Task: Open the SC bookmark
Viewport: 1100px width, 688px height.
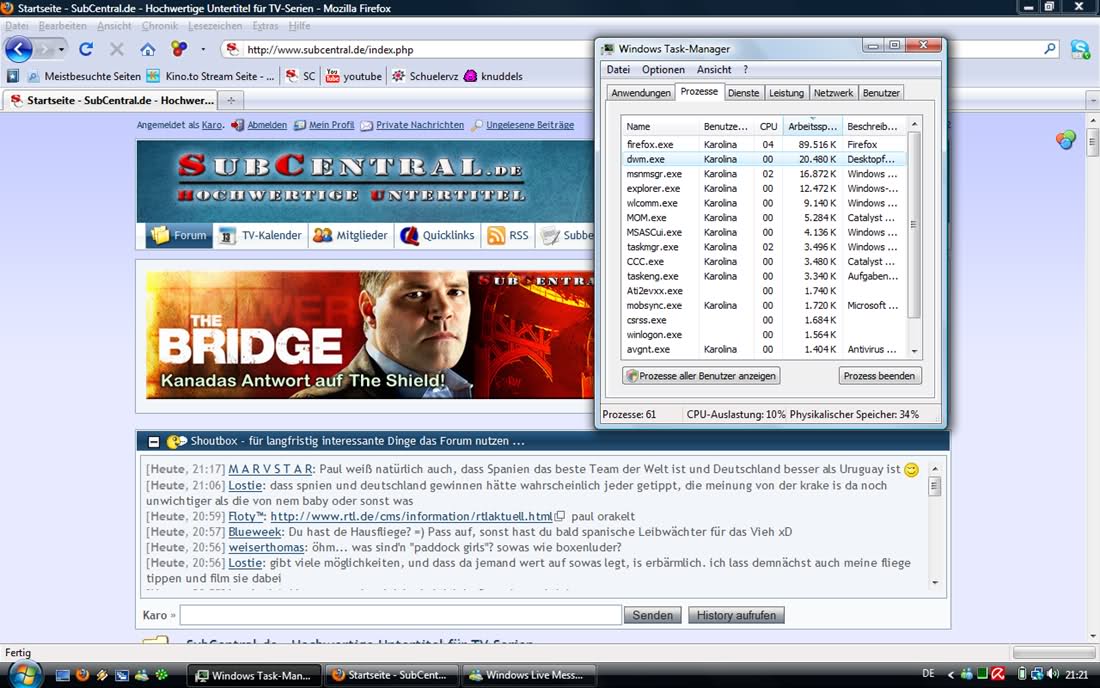Action: click(300, 76)
